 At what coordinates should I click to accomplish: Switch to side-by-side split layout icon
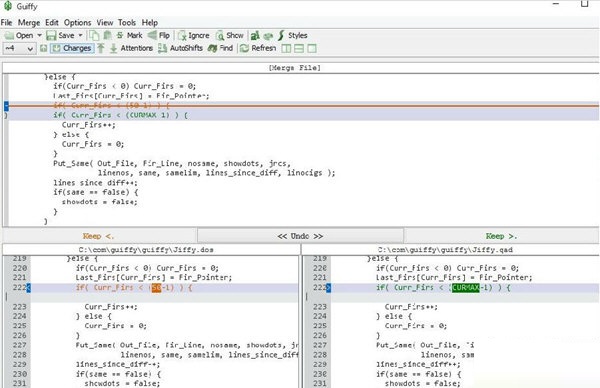(286, 48)
